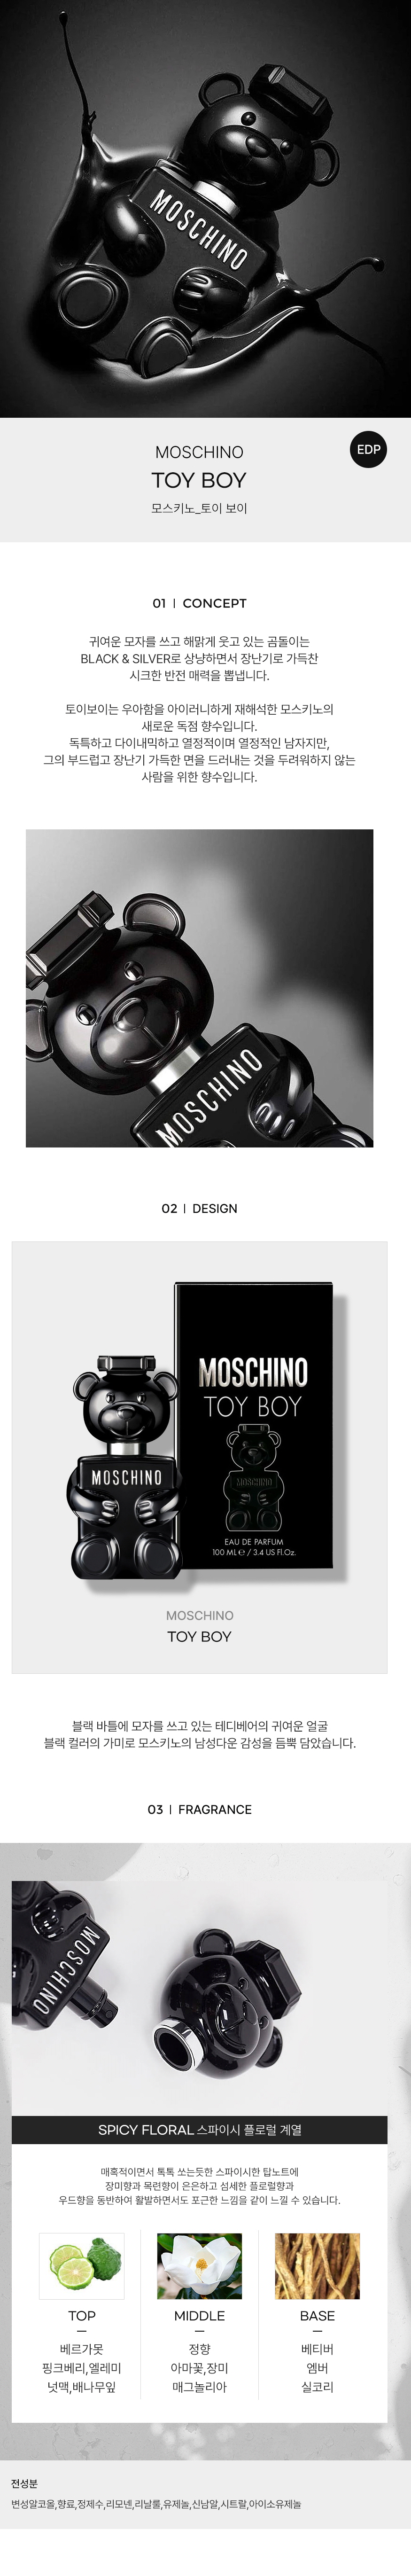Screen dimensions: 411x2576
Task: Click the vetiver base note image
Action: point(317,2266)
